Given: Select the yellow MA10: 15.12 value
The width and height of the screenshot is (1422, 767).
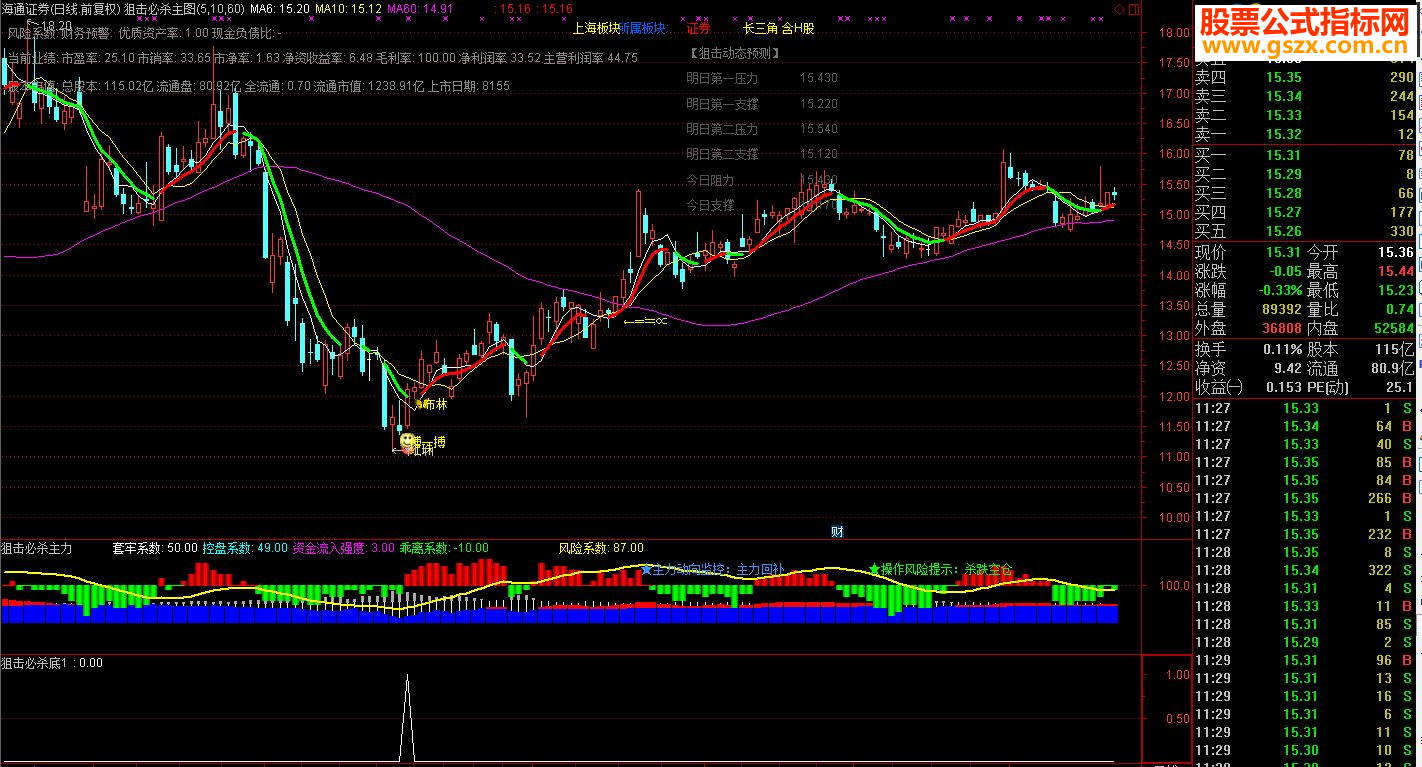Looking at the screenshot, I should click(347, 8).
